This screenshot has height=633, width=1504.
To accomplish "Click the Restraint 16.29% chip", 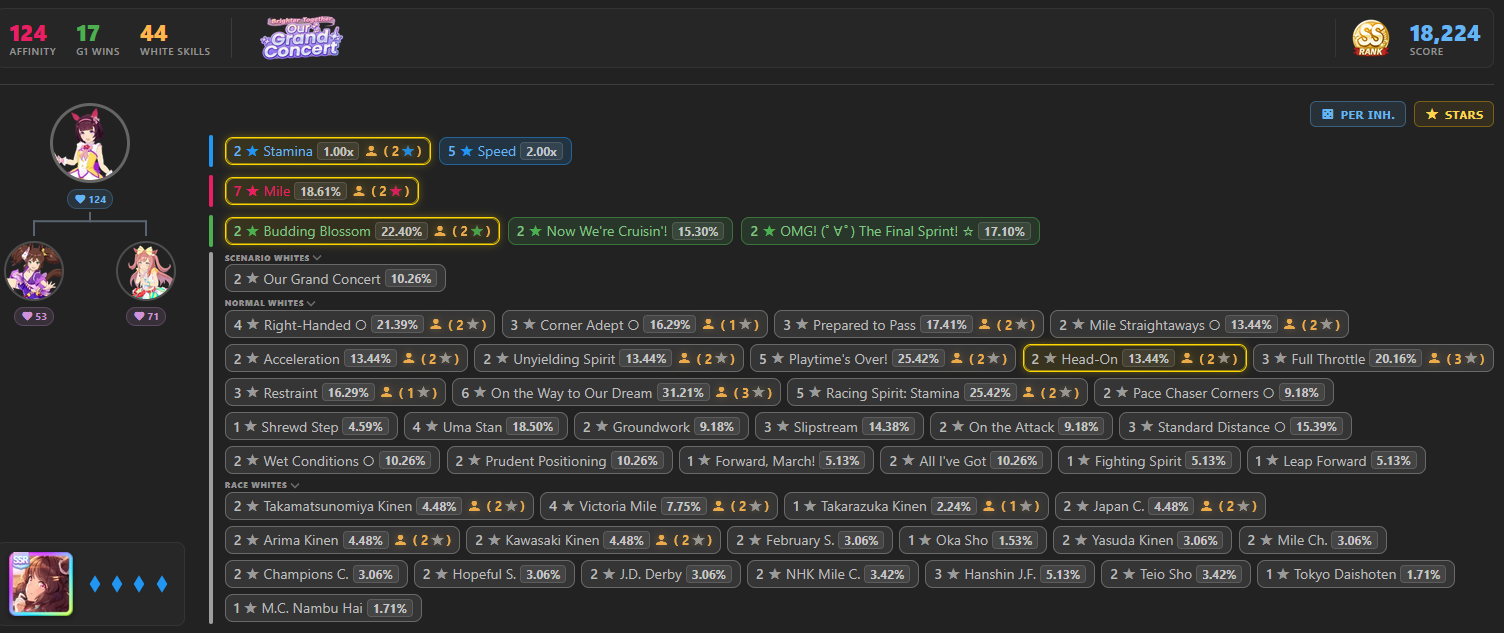I will coord(335,393).
